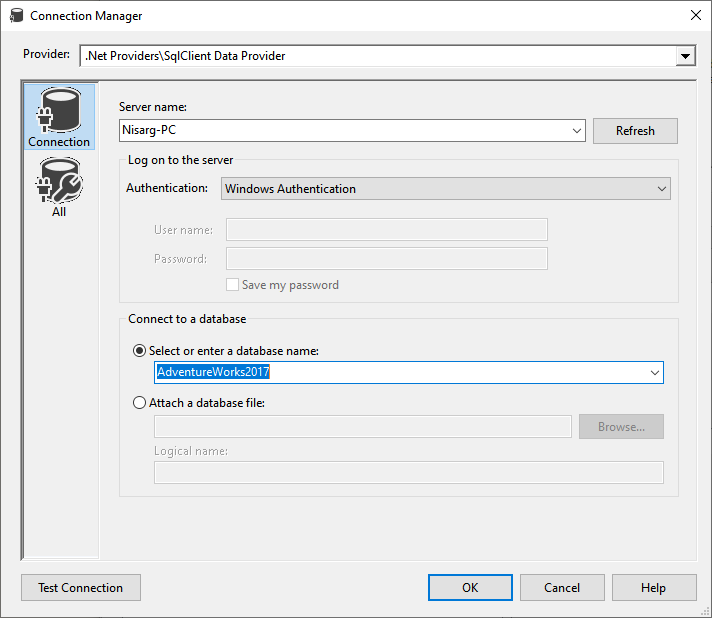Open the Server name dropdown
This screenshot has height=618, width=712.
tap(577, 131)
